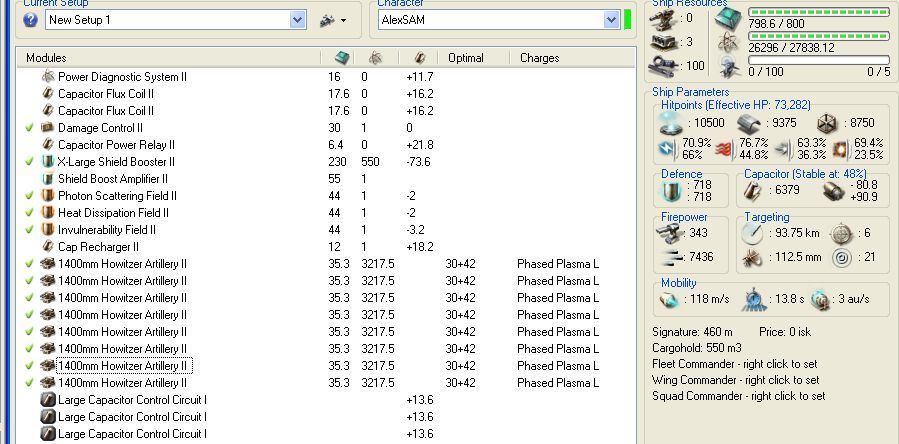
Task: Click the launcher hardpoints icon showing 3
Action: tap(664, 42)
